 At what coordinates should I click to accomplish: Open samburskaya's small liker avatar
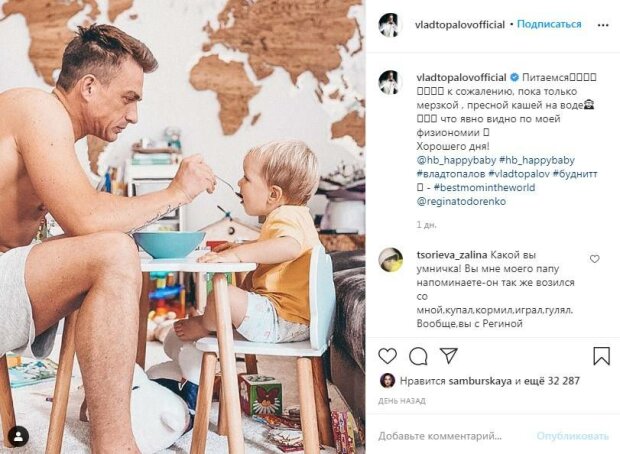[387, 381]
